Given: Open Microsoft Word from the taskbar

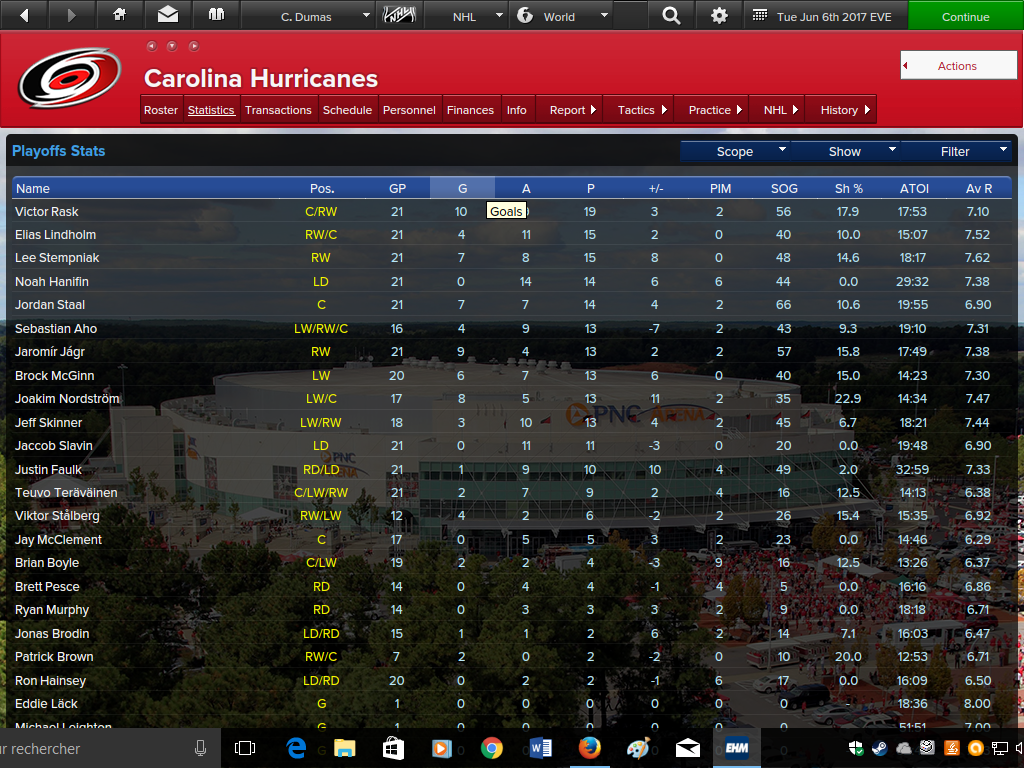Looking at the screenshot, I should pyautogui.click(x=541, y=748).
